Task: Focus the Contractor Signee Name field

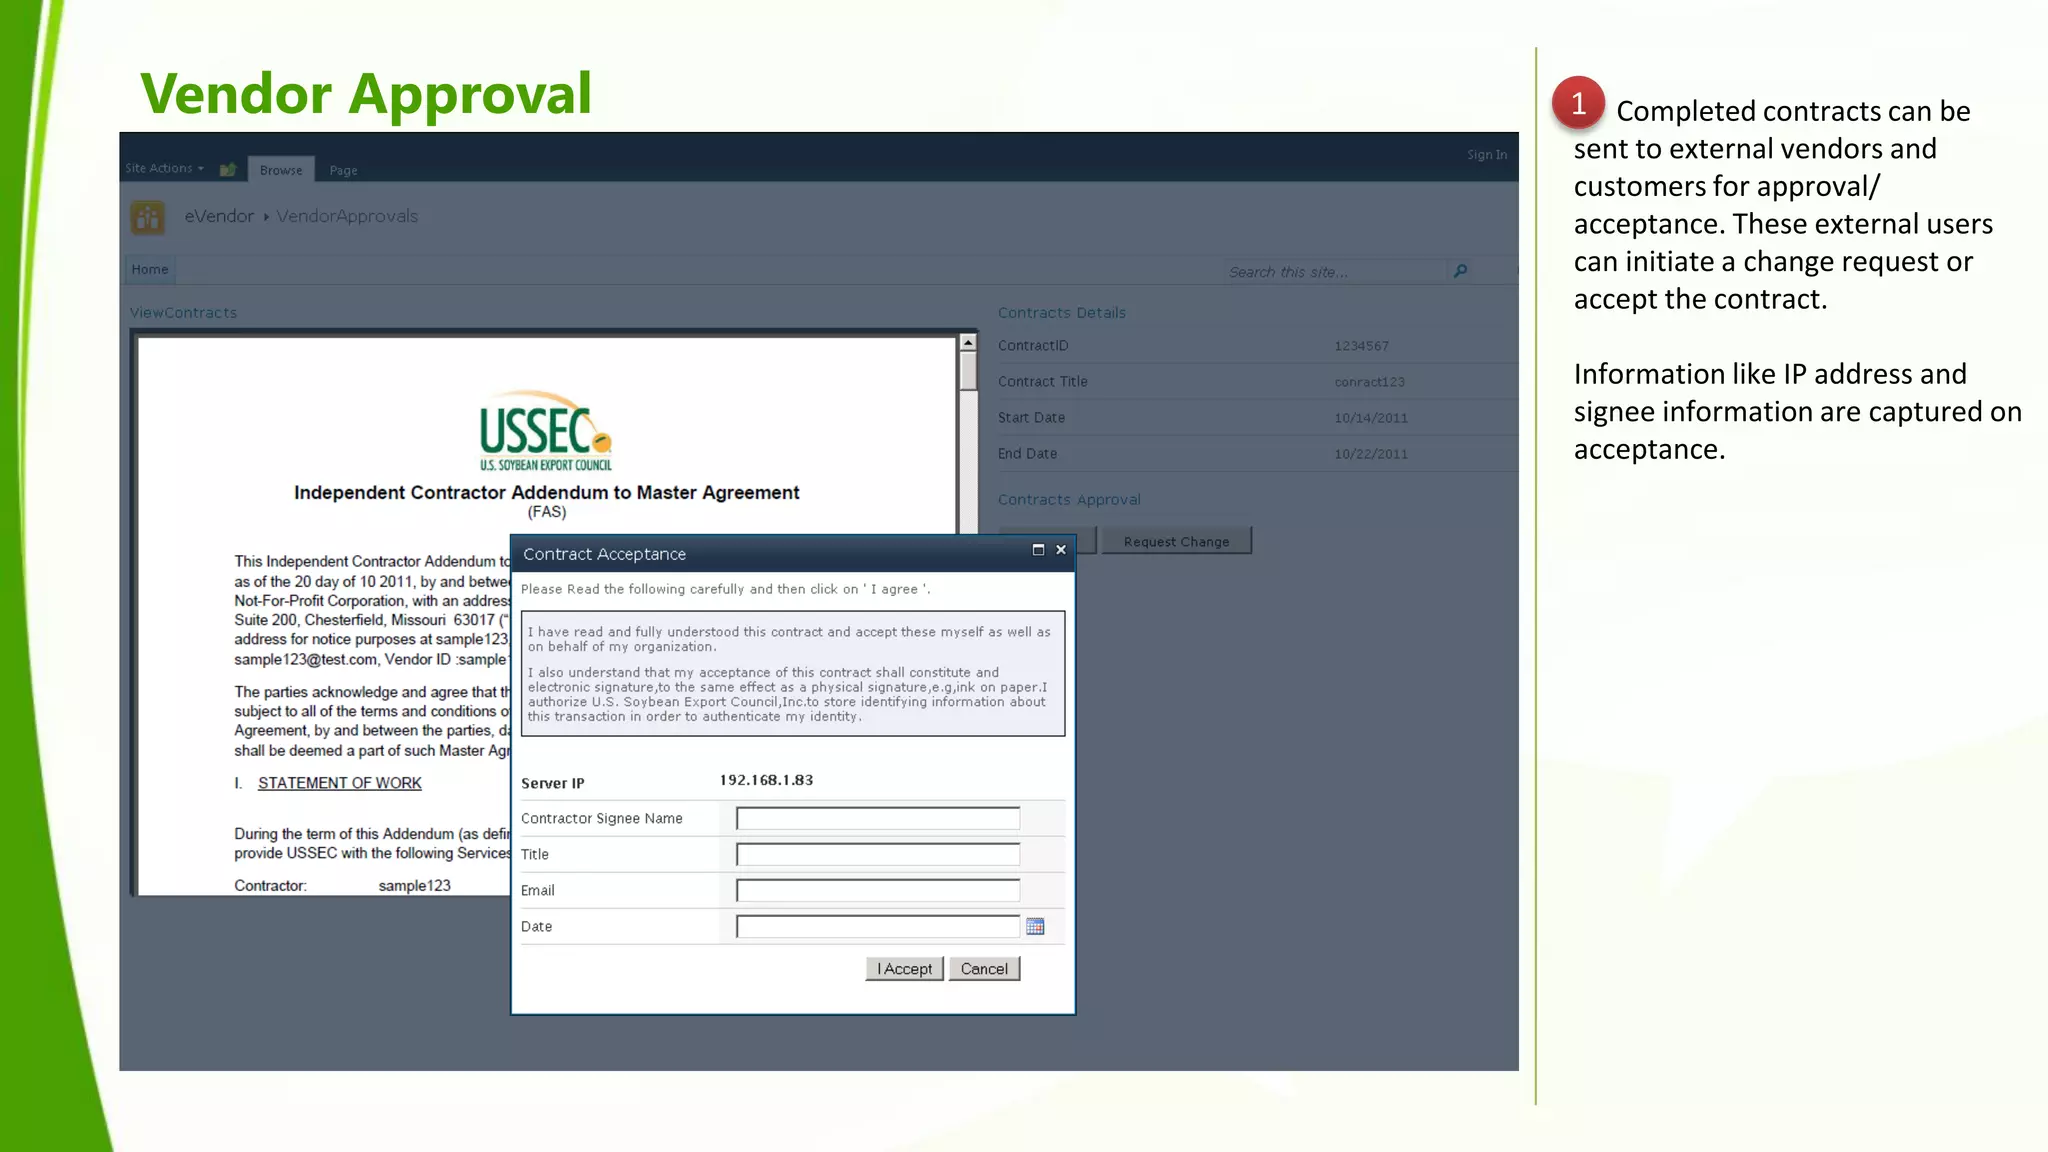Action: (x=878, y=818)
